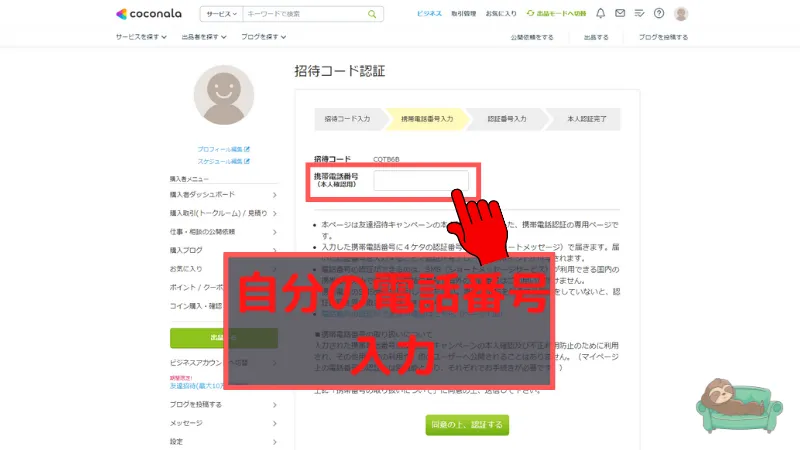Viewport: 800px width, 450px height.
Task: Select the 認証番号入力 step tab
Action: pos(507,119)
